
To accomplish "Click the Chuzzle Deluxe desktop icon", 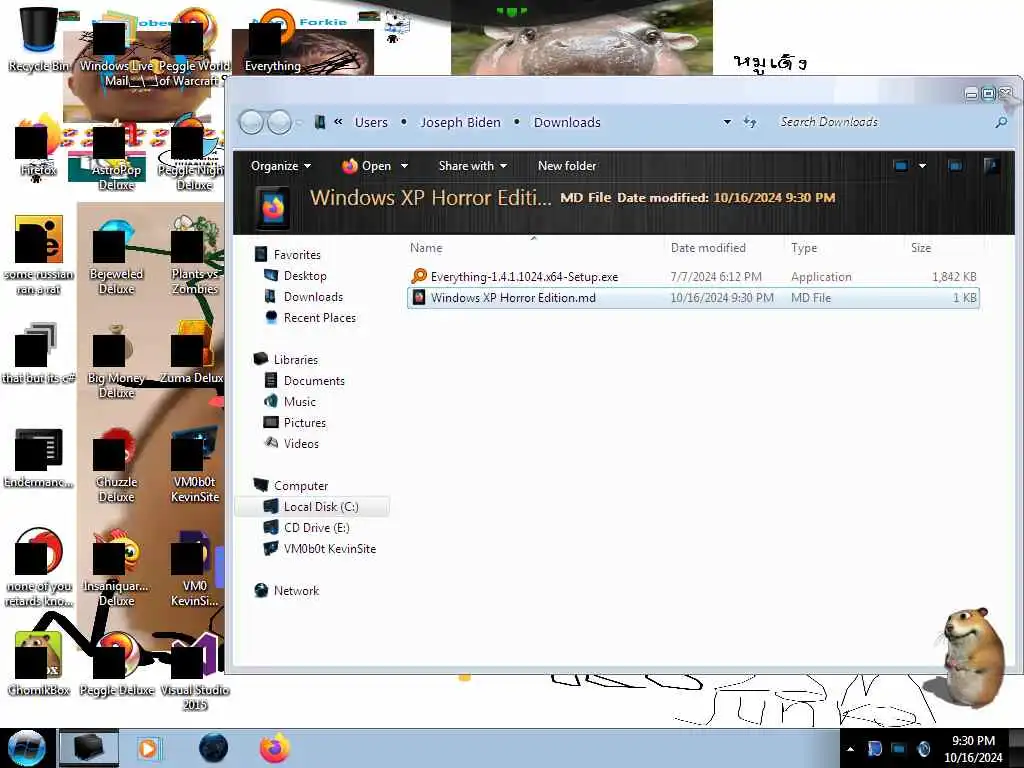I will pyautogui.click(x=116, y=465).
